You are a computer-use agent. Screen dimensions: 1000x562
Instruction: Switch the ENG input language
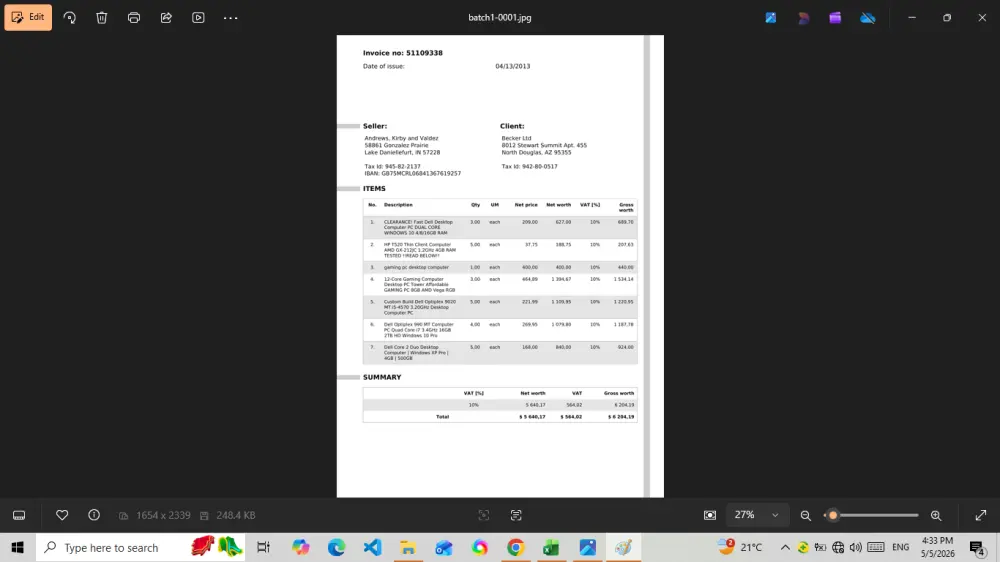pos(901,547)
